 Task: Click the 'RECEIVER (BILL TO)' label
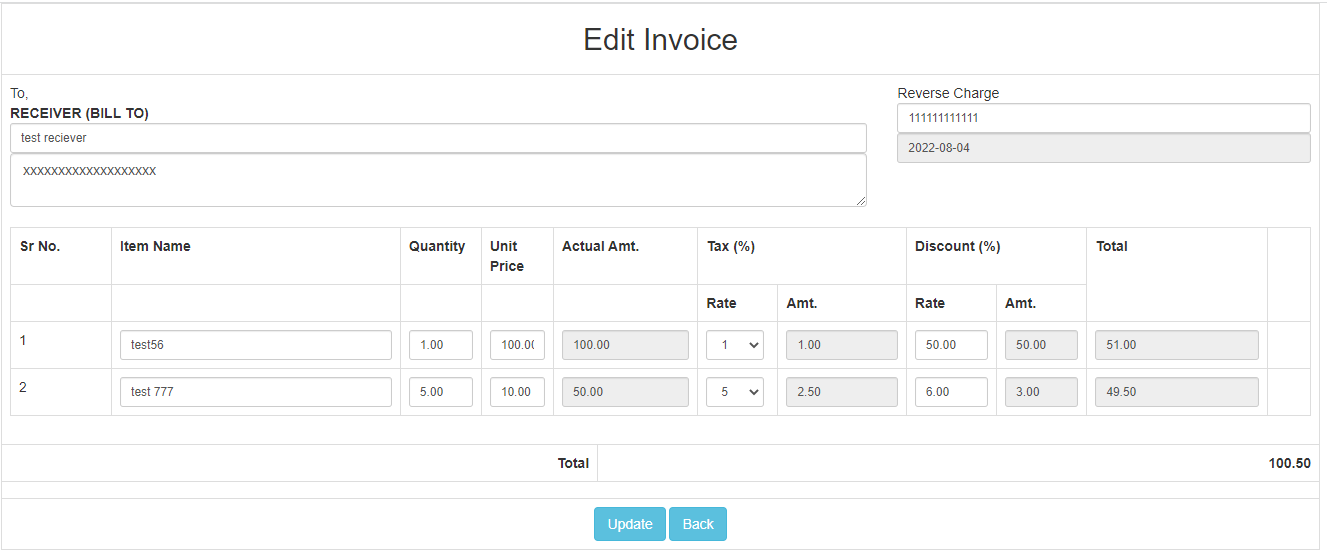(79, 113)
